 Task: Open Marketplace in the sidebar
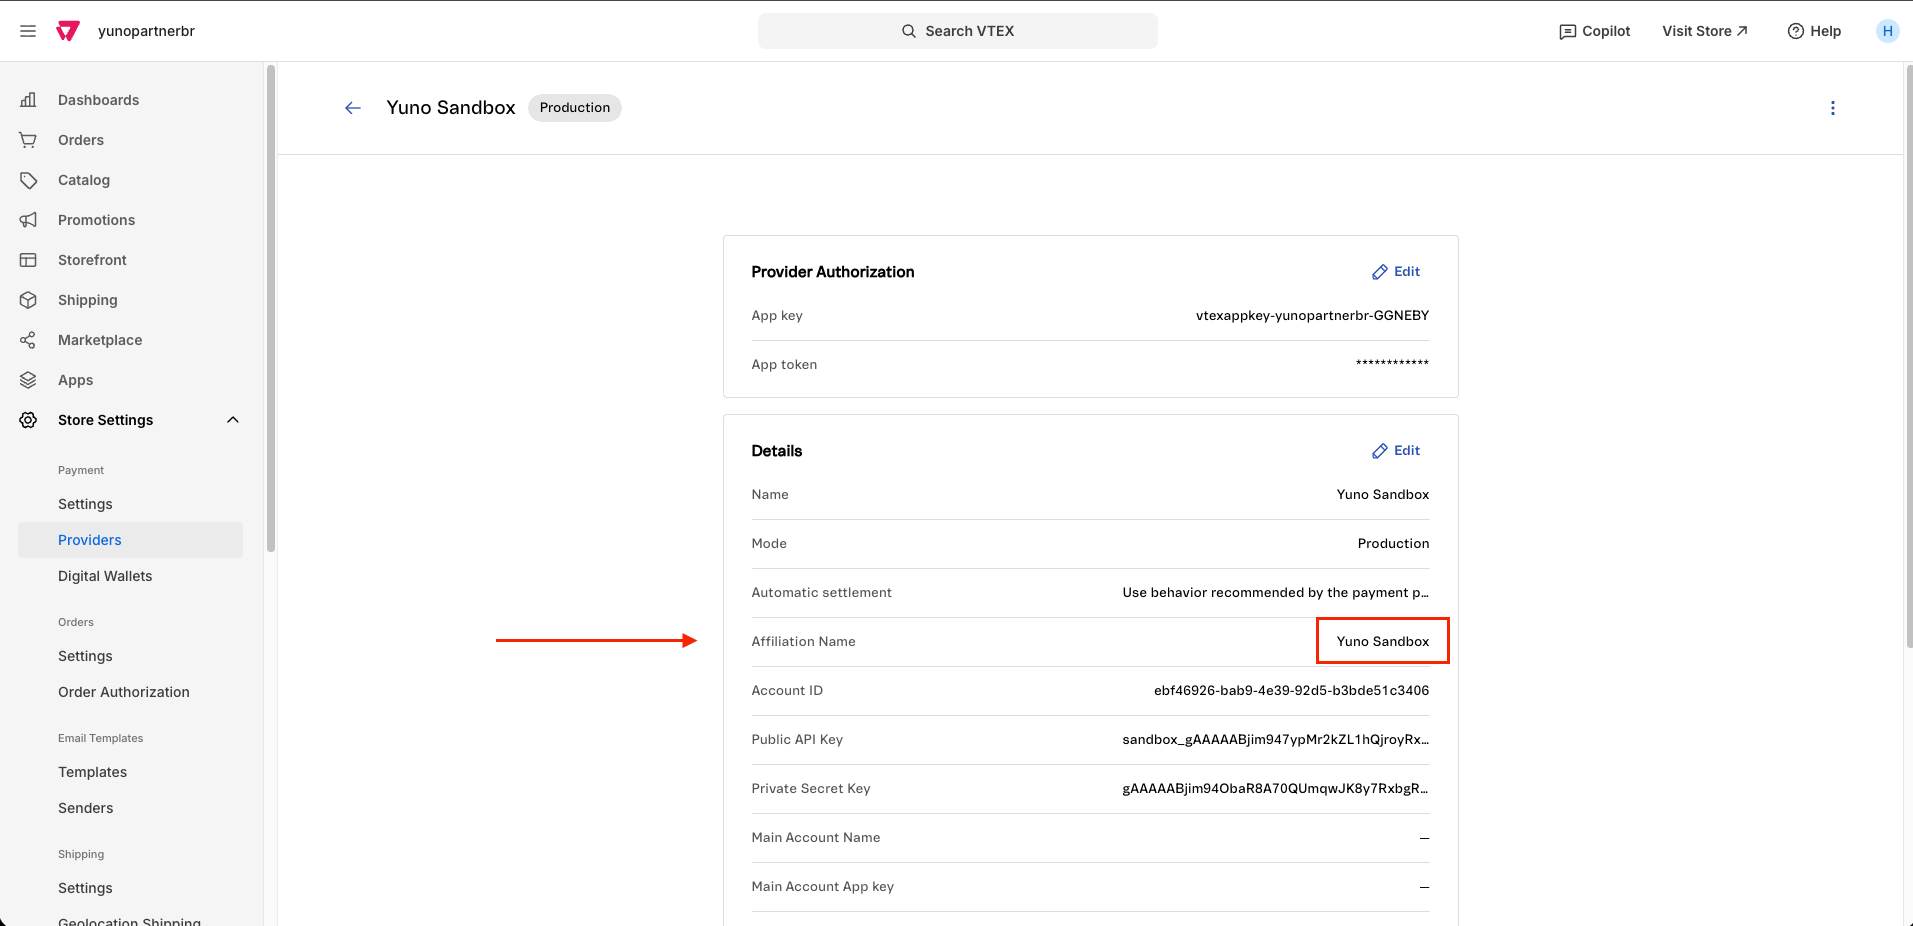(x=100, y=340)
